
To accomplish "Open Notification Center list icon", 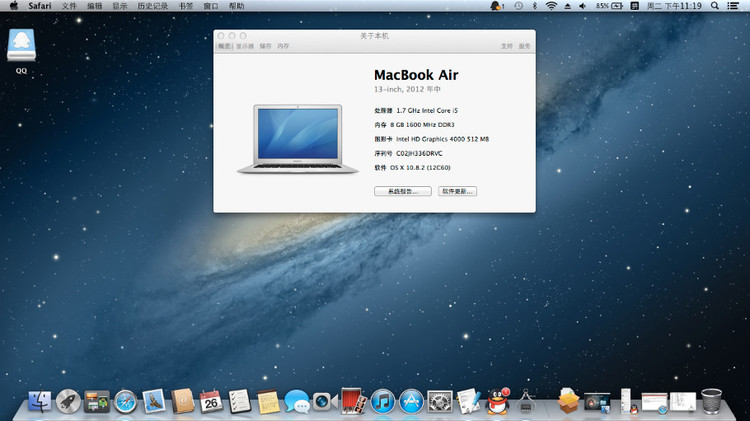I will [x=733, y=6].
